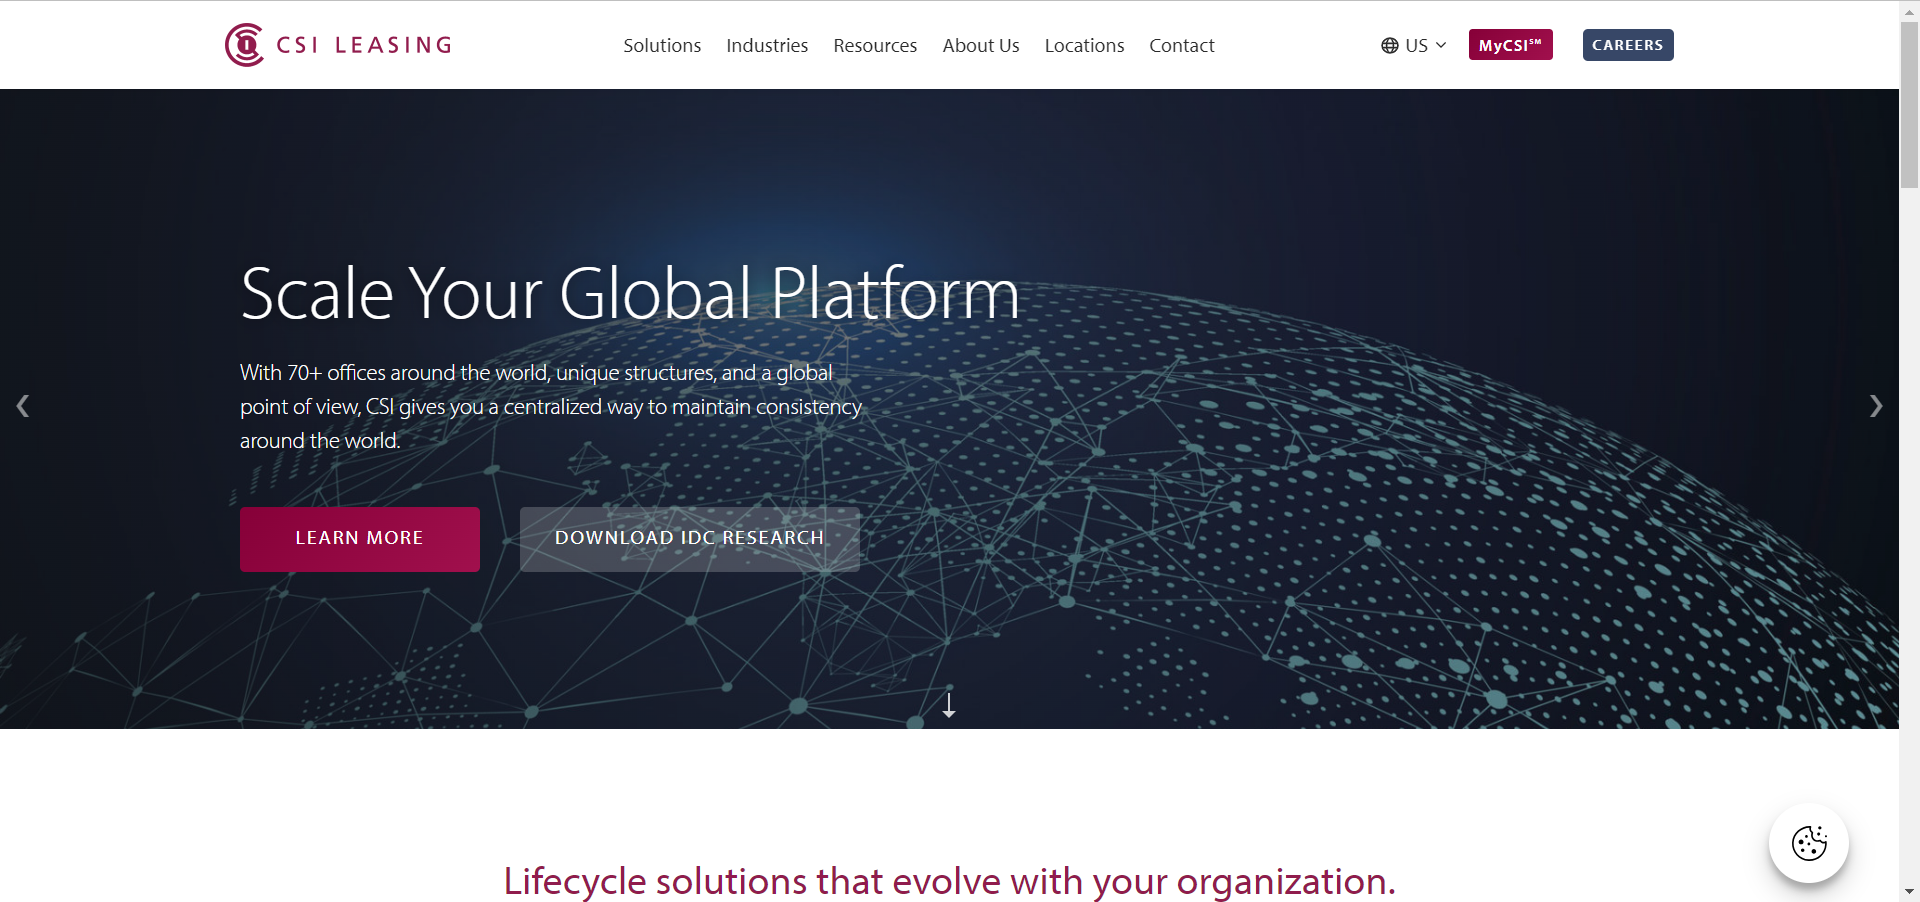Go to previous hero slide arrow

tap(23, 406)
